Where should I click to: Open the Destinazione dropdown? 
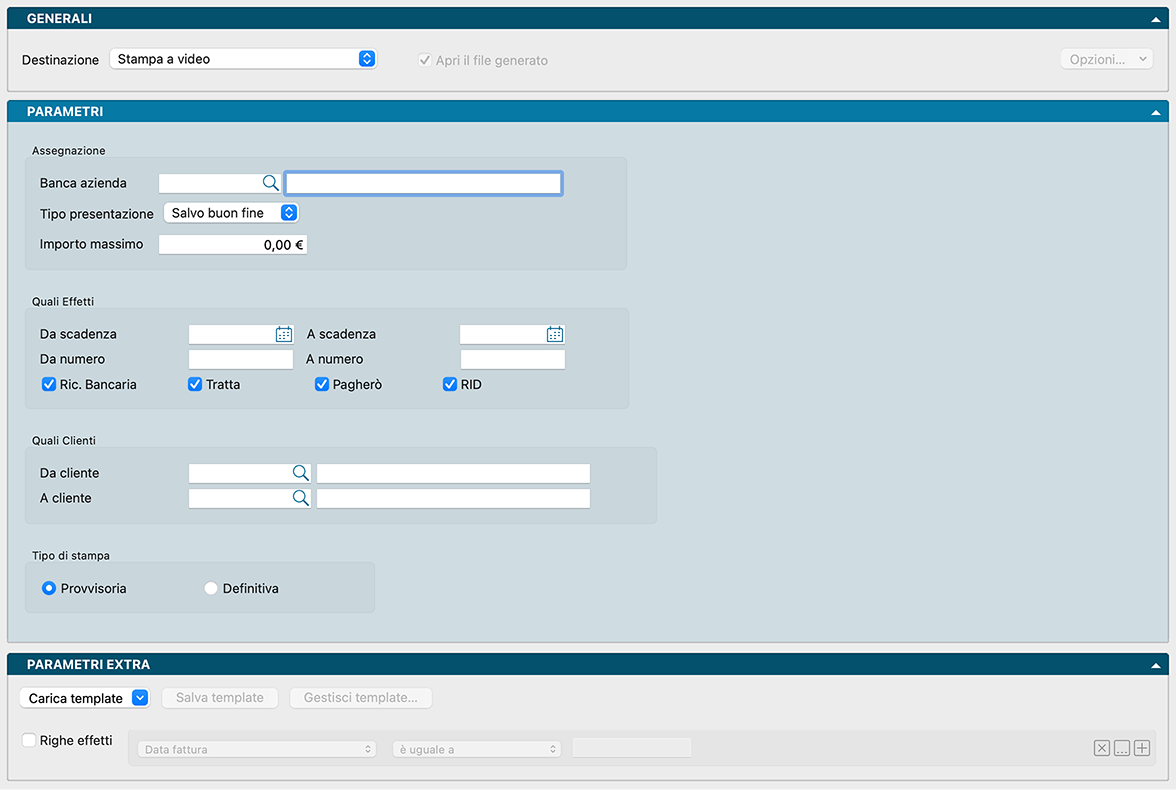click(242, 59)
